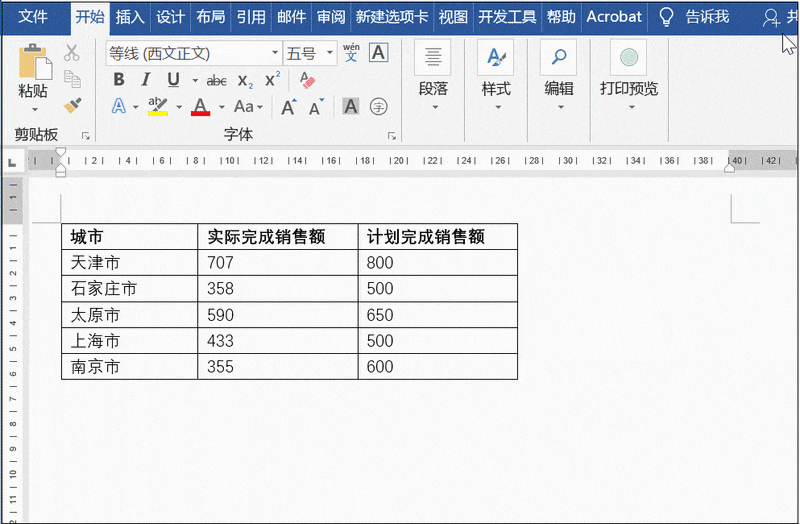
Task: Open the Clipboard pane launcher
Action: [86, 136]
